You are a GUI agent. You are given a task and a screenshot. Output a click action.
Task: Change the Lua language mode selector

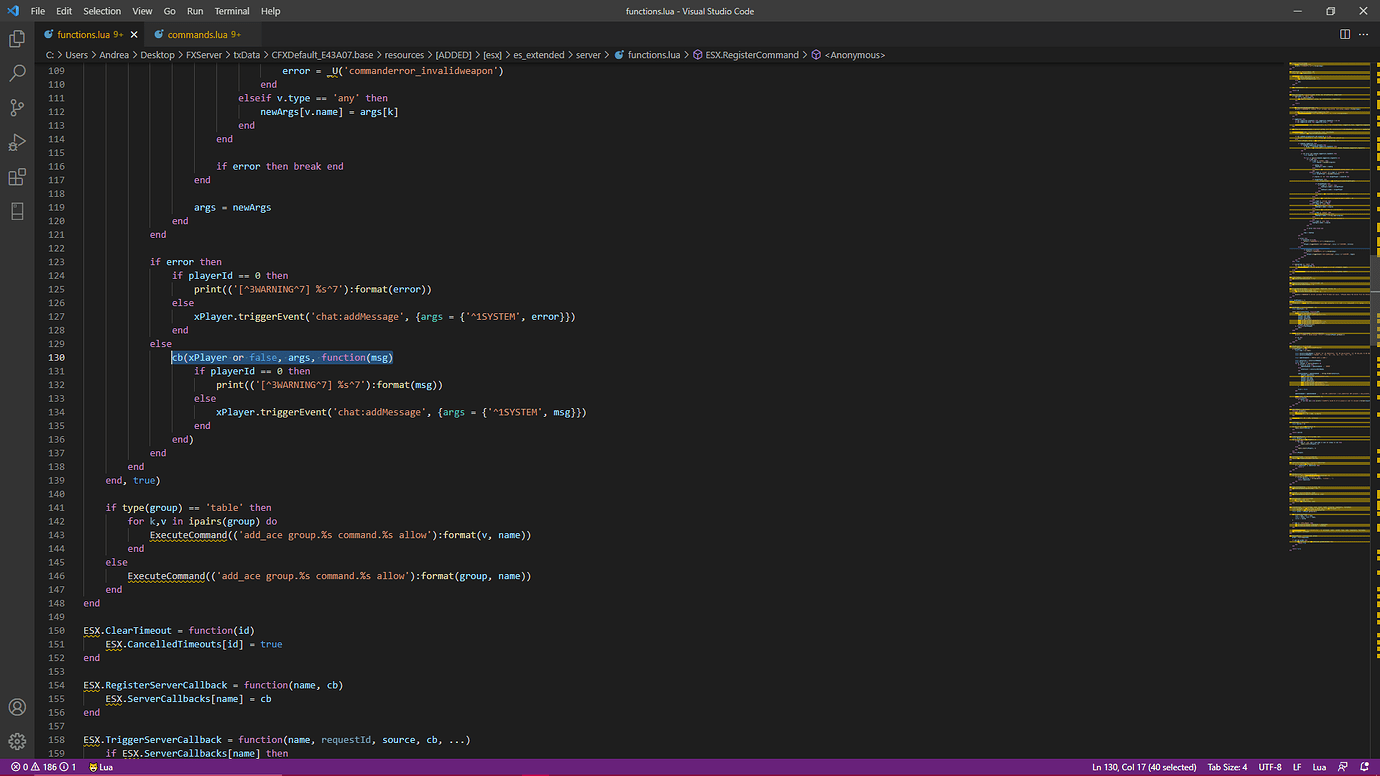pos(1319,766)
